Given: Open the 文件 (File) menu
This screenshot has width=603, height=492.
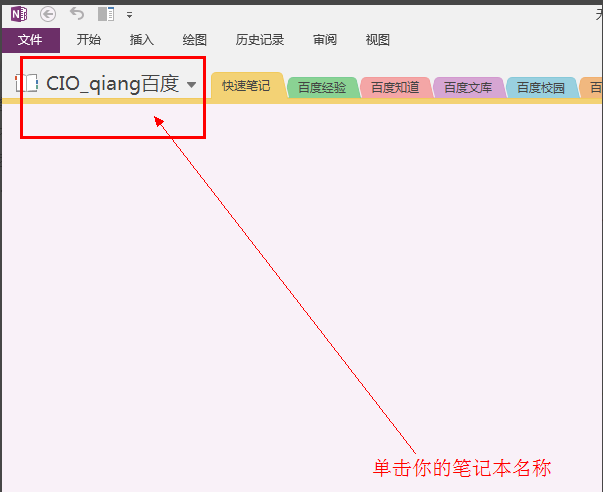Looking at the screenshot, I should tap(30, 40).
